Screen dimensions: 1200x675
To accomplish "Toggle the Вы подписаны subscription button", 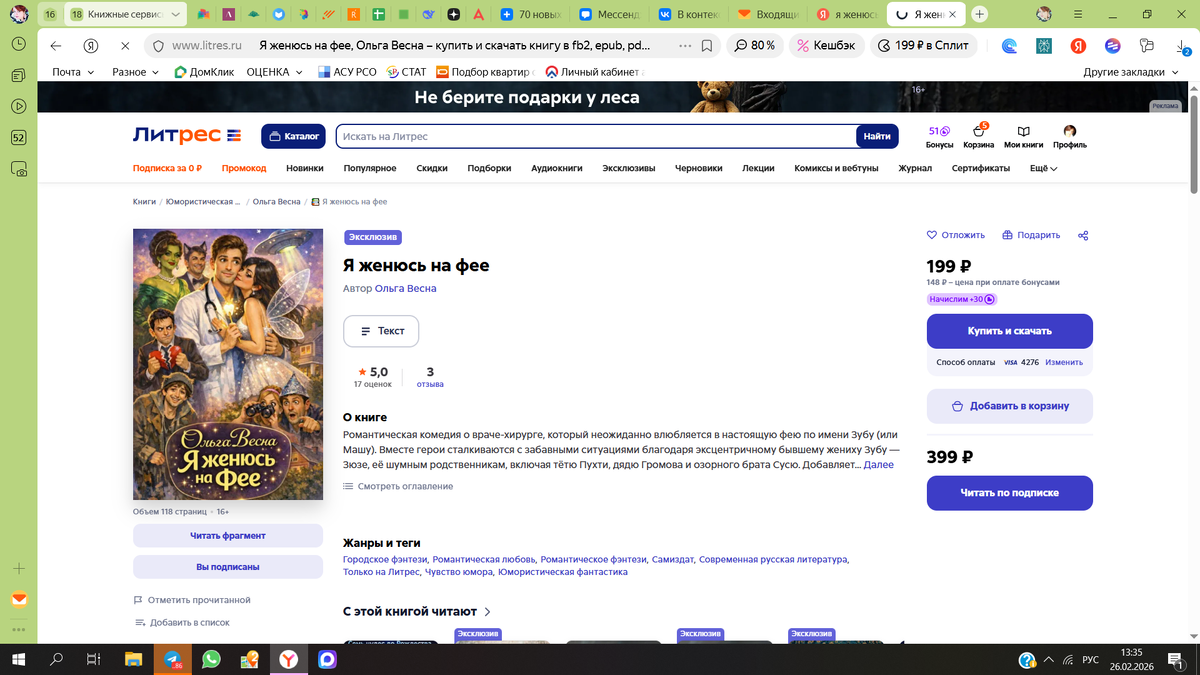I will [x=228, y=567].
